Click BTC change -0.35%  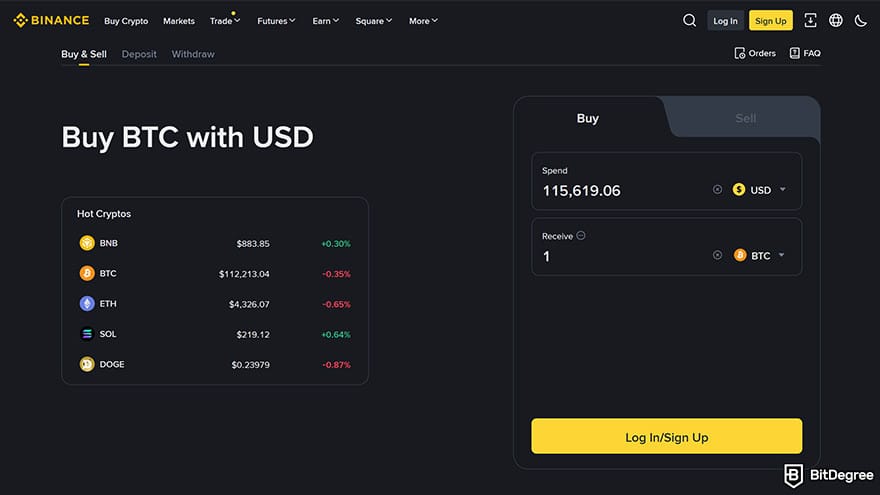(336, 274)
